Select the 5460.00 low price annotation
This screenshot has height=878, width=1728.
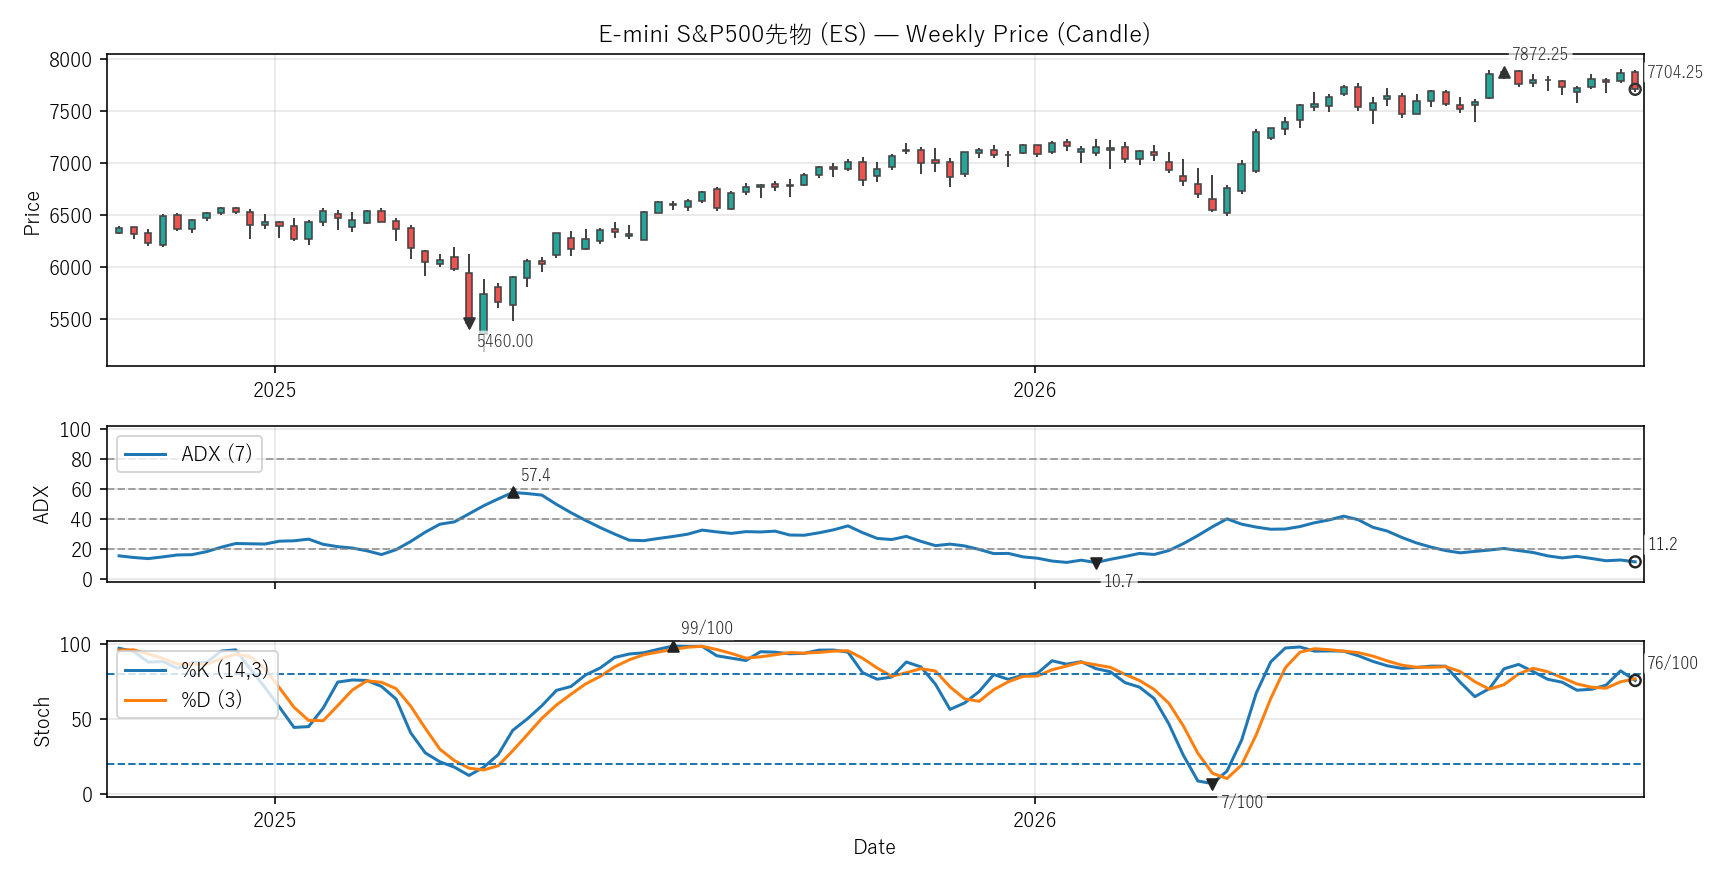pyautogui.click(x=505, y=341)
